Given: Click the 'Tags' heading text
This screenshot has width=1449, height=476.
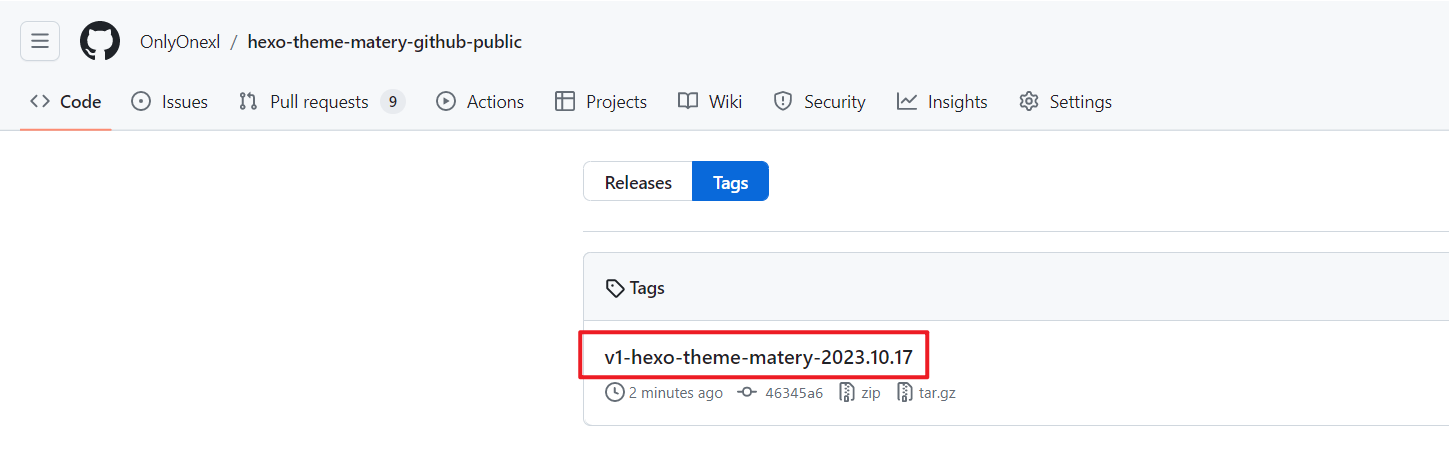Looking at the screenshot, I should click(647, 288).
